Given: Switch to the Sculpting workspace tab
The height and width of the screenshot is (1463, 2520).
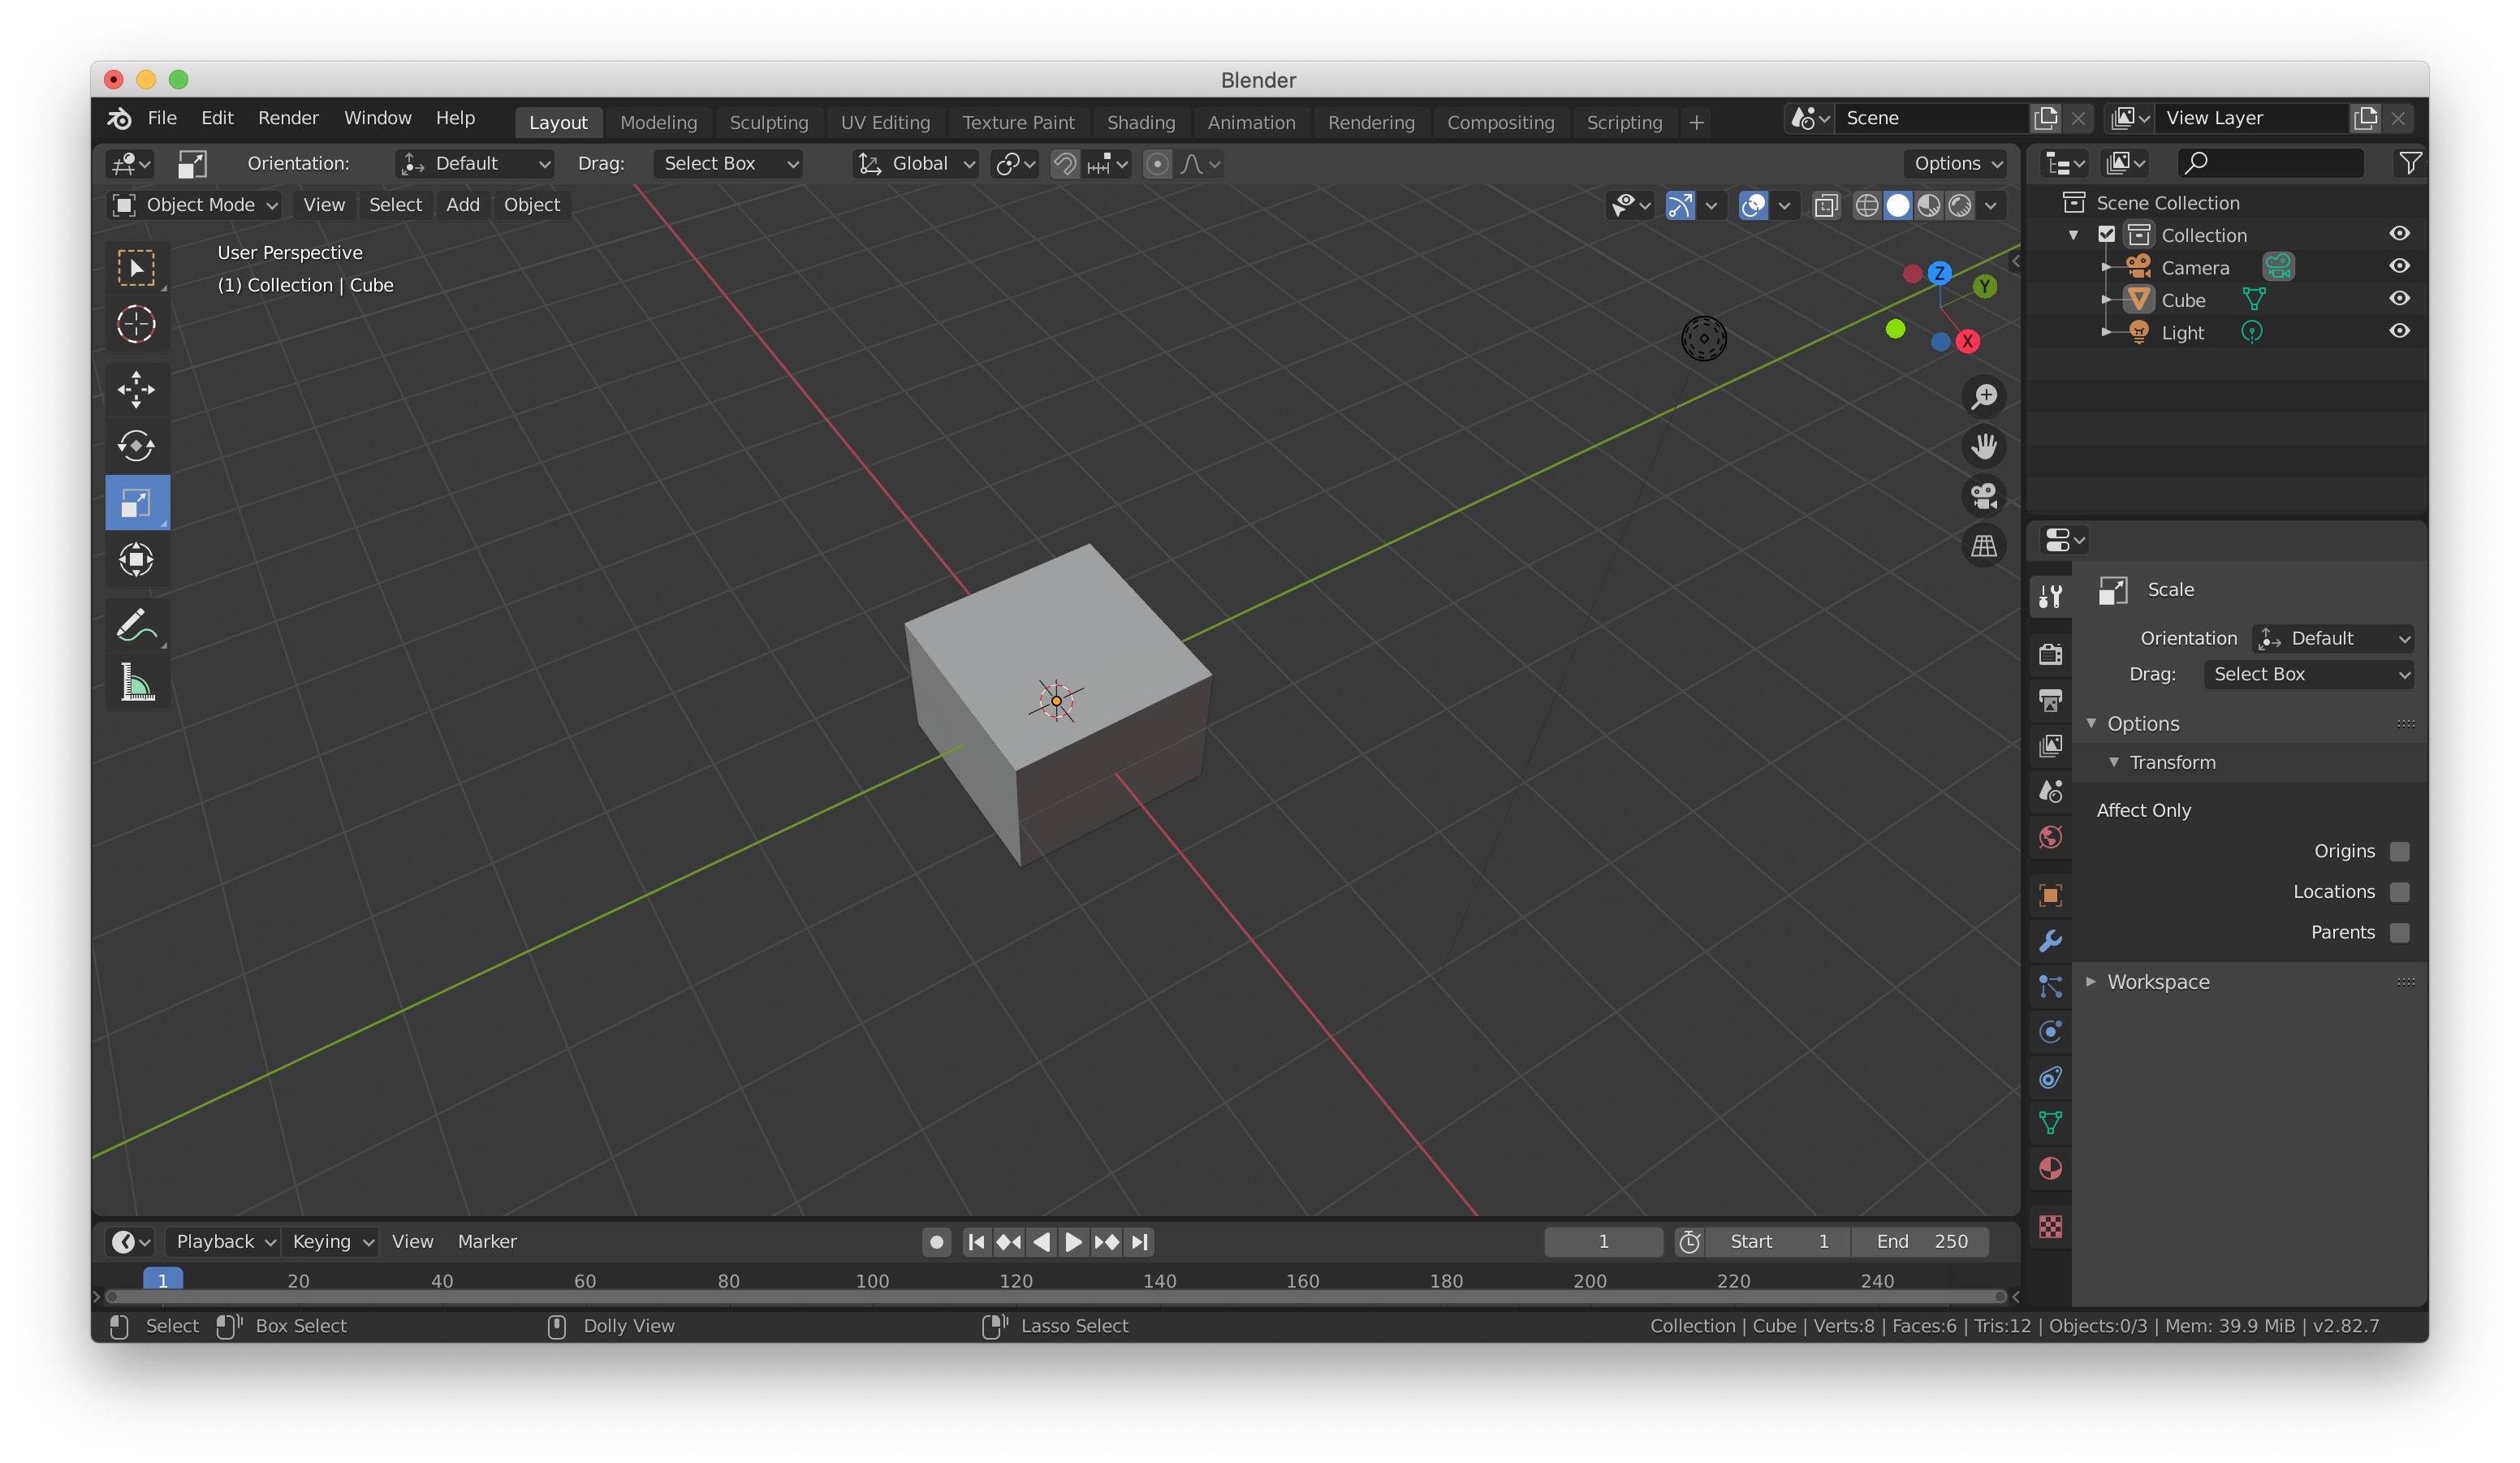Looking at the screenshot, I should click(x=768, y=122).
